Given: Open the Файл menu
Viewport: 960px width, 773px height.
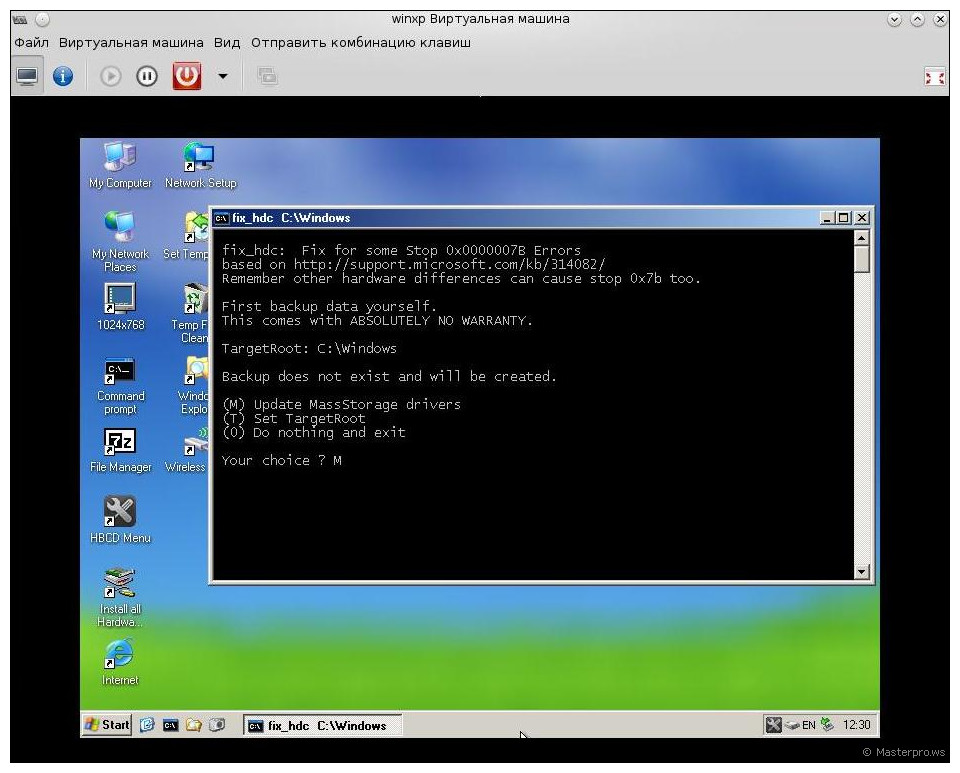Looking at the screenshot, I should (x=31, y=43).
